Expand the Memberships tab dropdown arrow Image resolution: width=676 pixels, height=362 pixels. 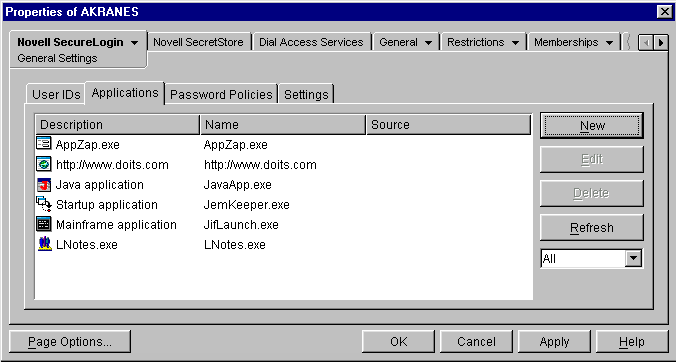(609, 43)
